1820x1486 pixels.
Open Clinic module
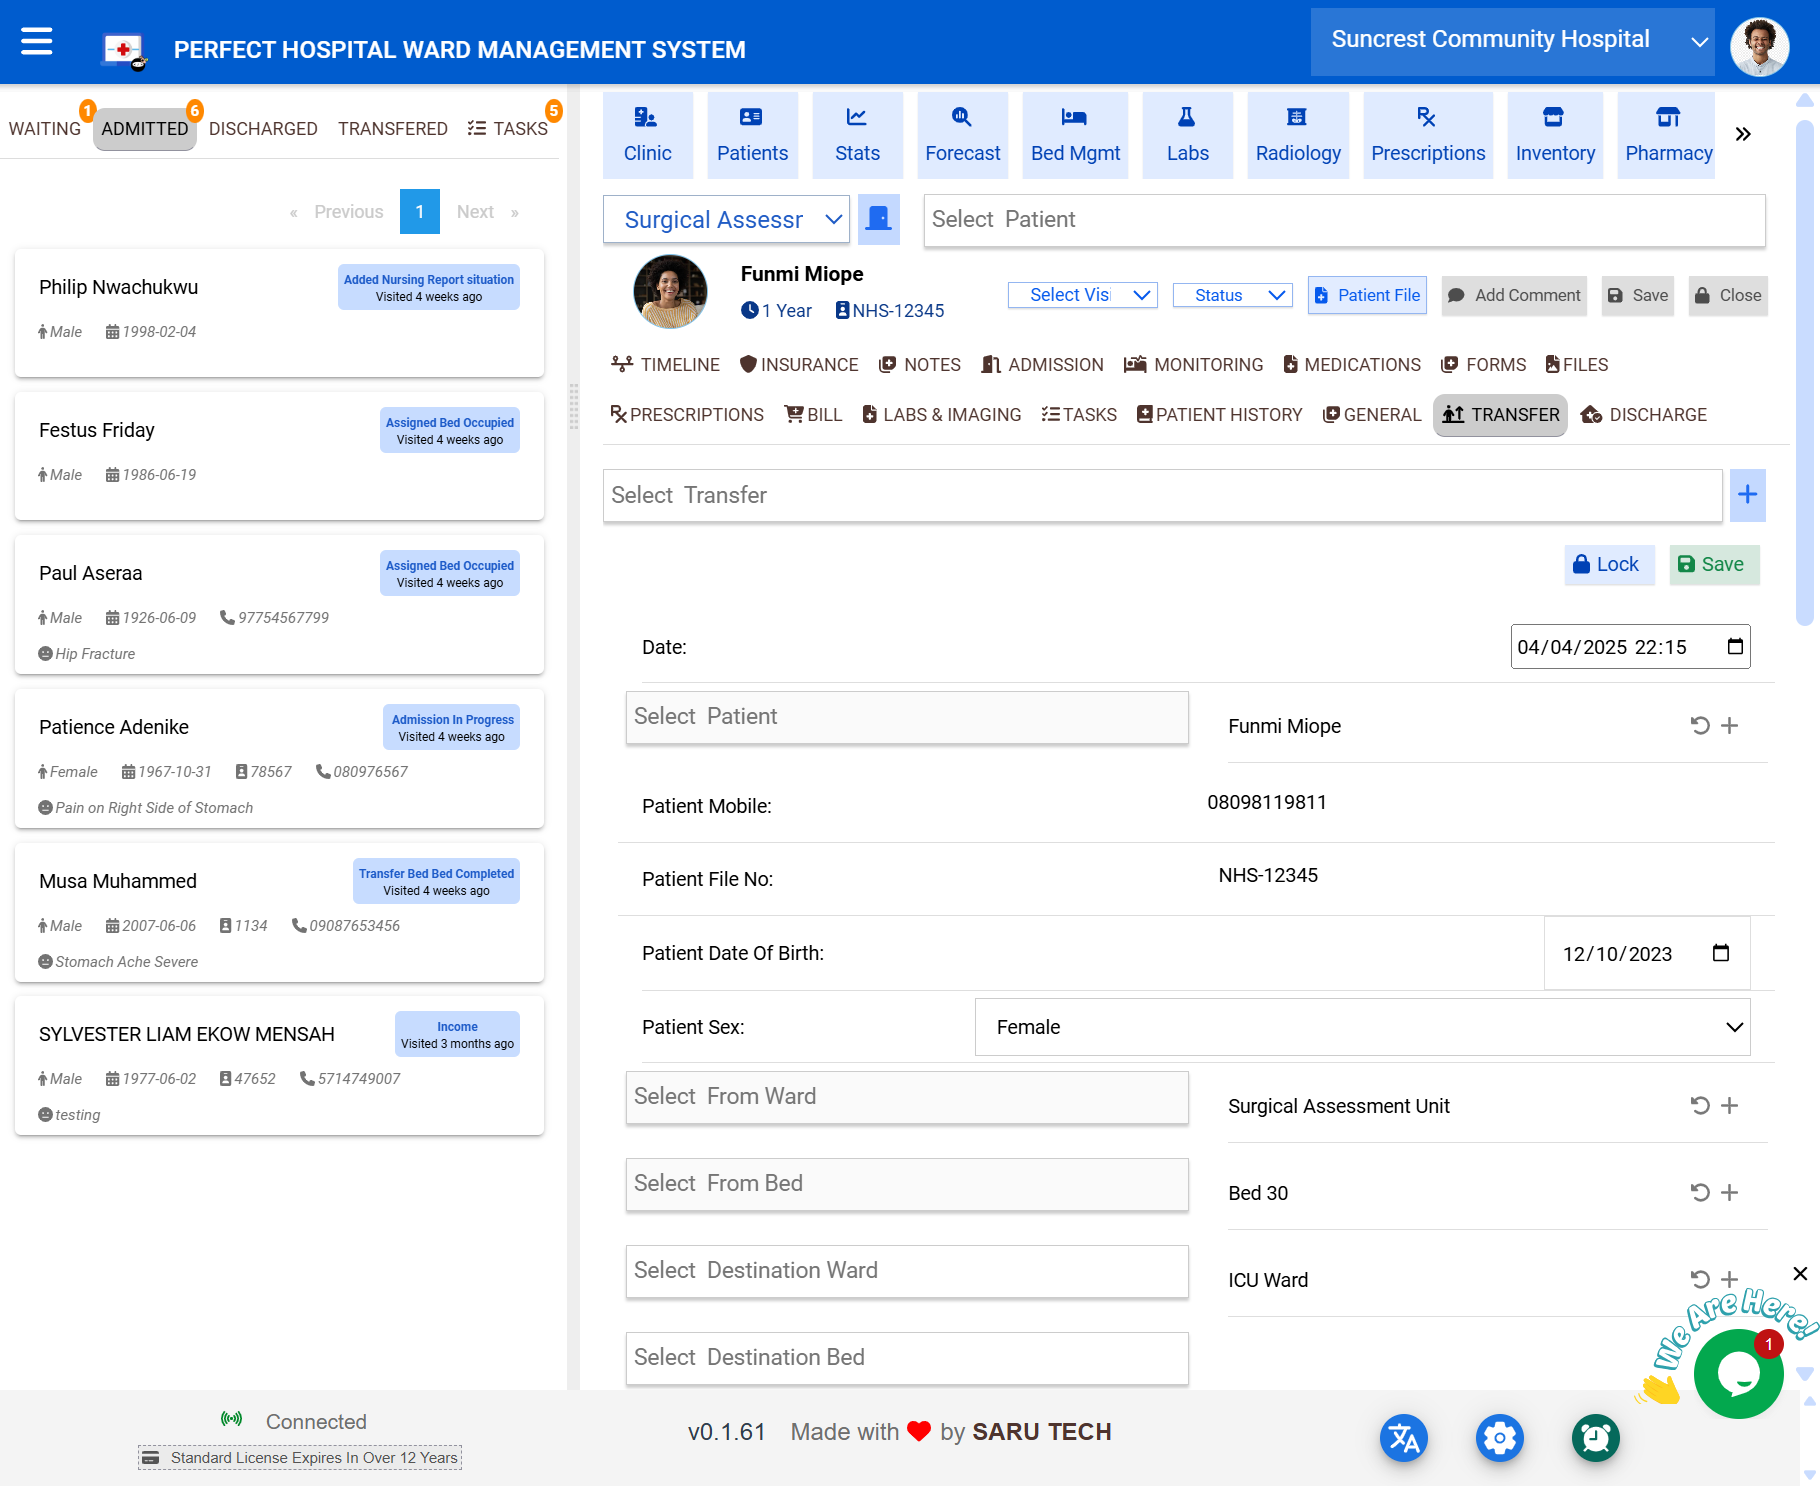pyautogui.click(x=648, y=135)
